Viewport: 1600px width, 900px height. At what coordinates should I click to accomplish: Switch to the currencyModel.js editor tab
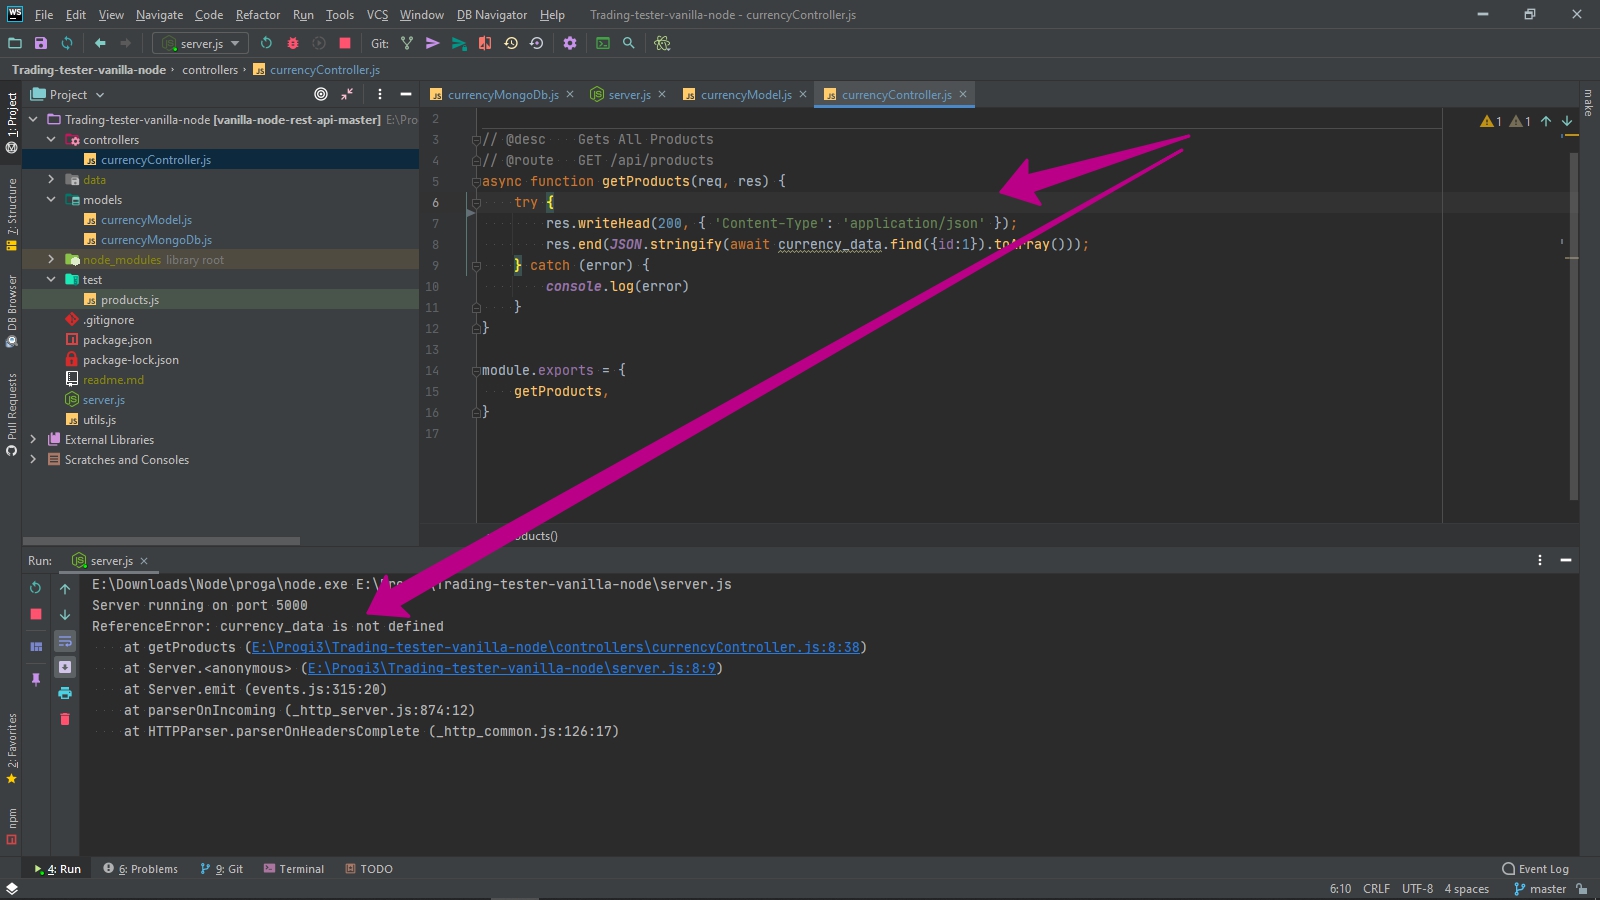click(x=745, y=95)
